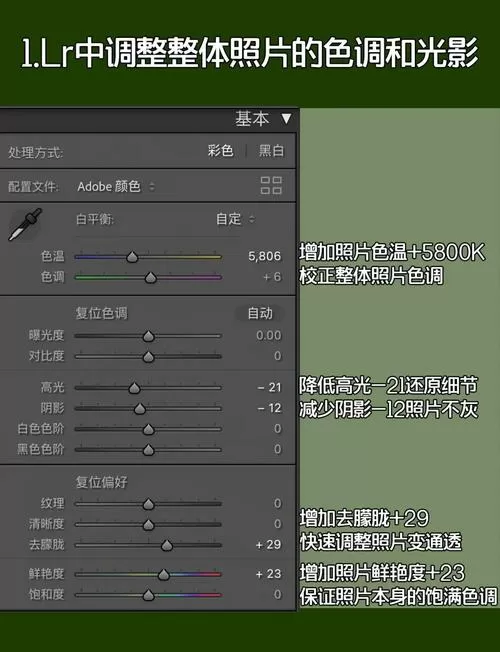This screenshot has height=652, width=500.
Task: Click the 配置文件 label
Action: [x=33, y=186]
